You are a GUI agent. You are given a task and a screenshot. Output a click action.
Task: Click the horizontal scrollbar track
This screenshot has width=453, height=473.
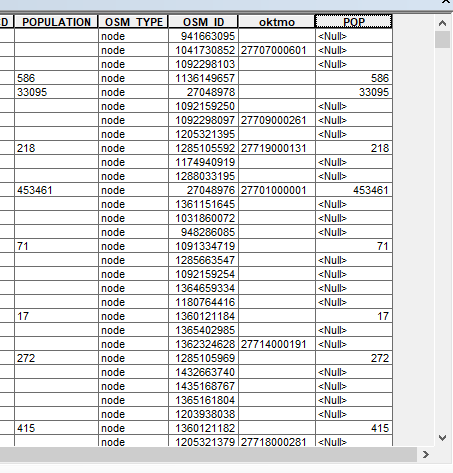pyautogui.click(x=208, y=454)
